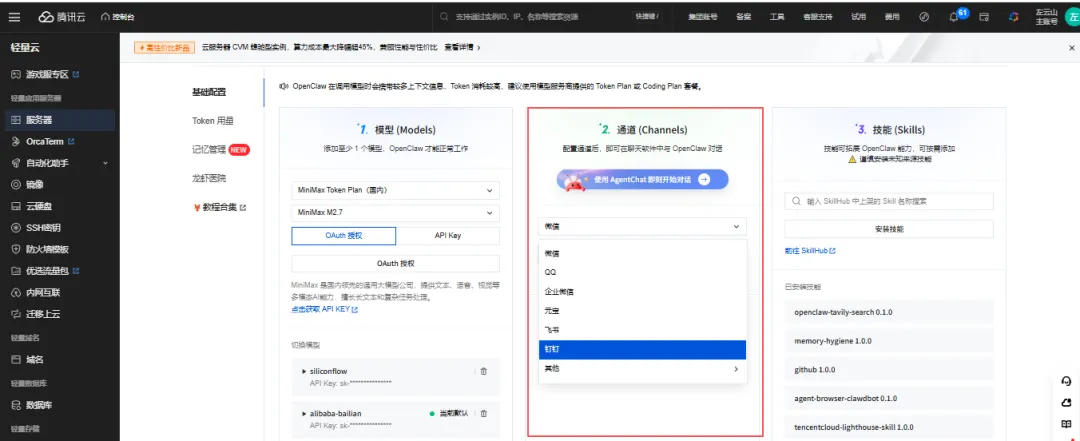The width and height of the screenshot is (1080, 441).
Task: Select the openclaw-tavily-search 0.1.0 skill
Action: click(889, 312)
